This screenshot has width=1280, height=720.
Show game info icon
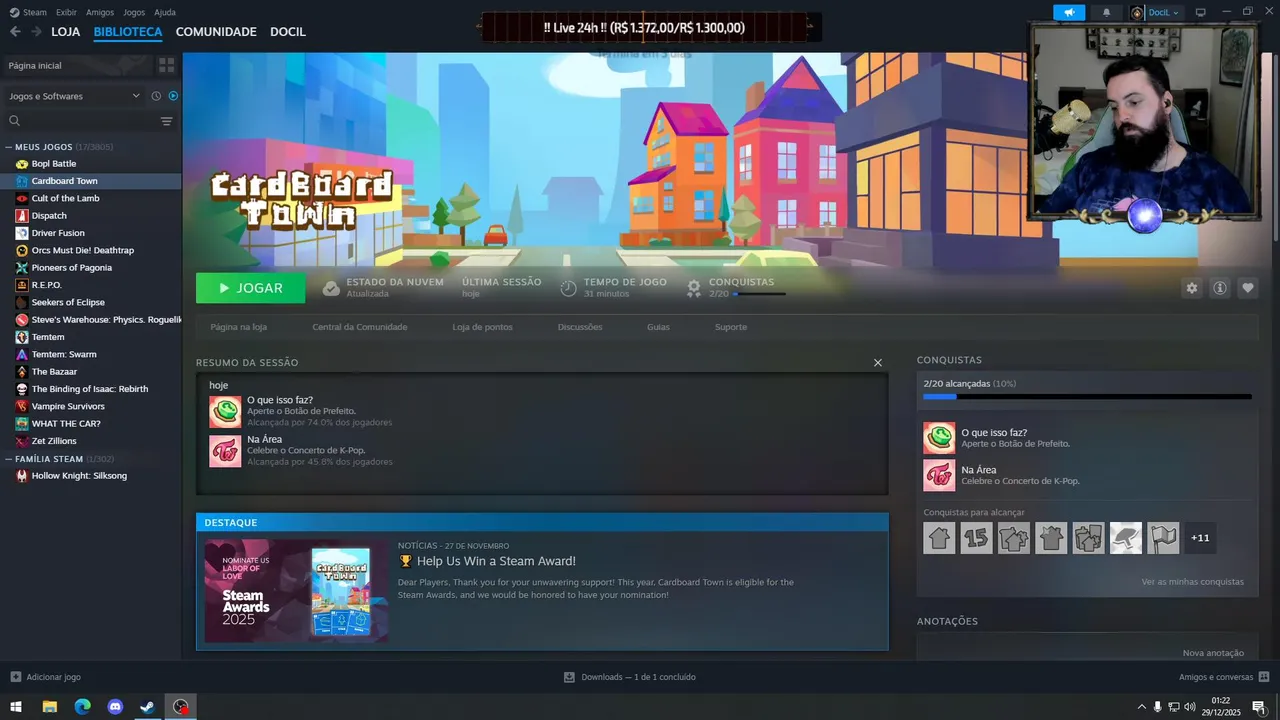pos(1220,288)
